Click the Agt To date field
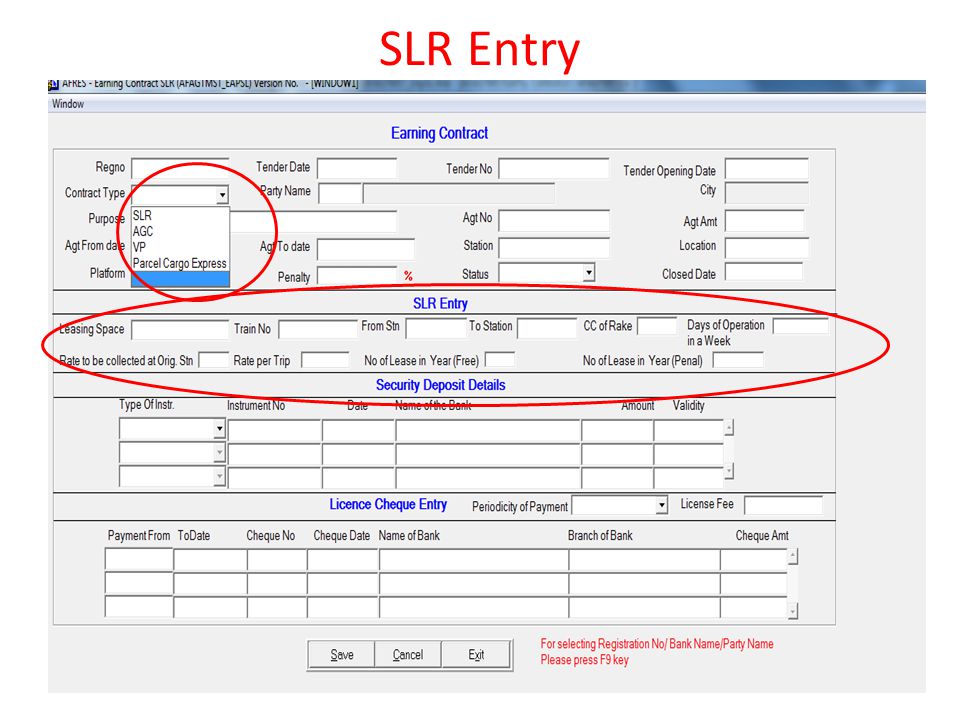960x720 pixels. pos(366,249)
